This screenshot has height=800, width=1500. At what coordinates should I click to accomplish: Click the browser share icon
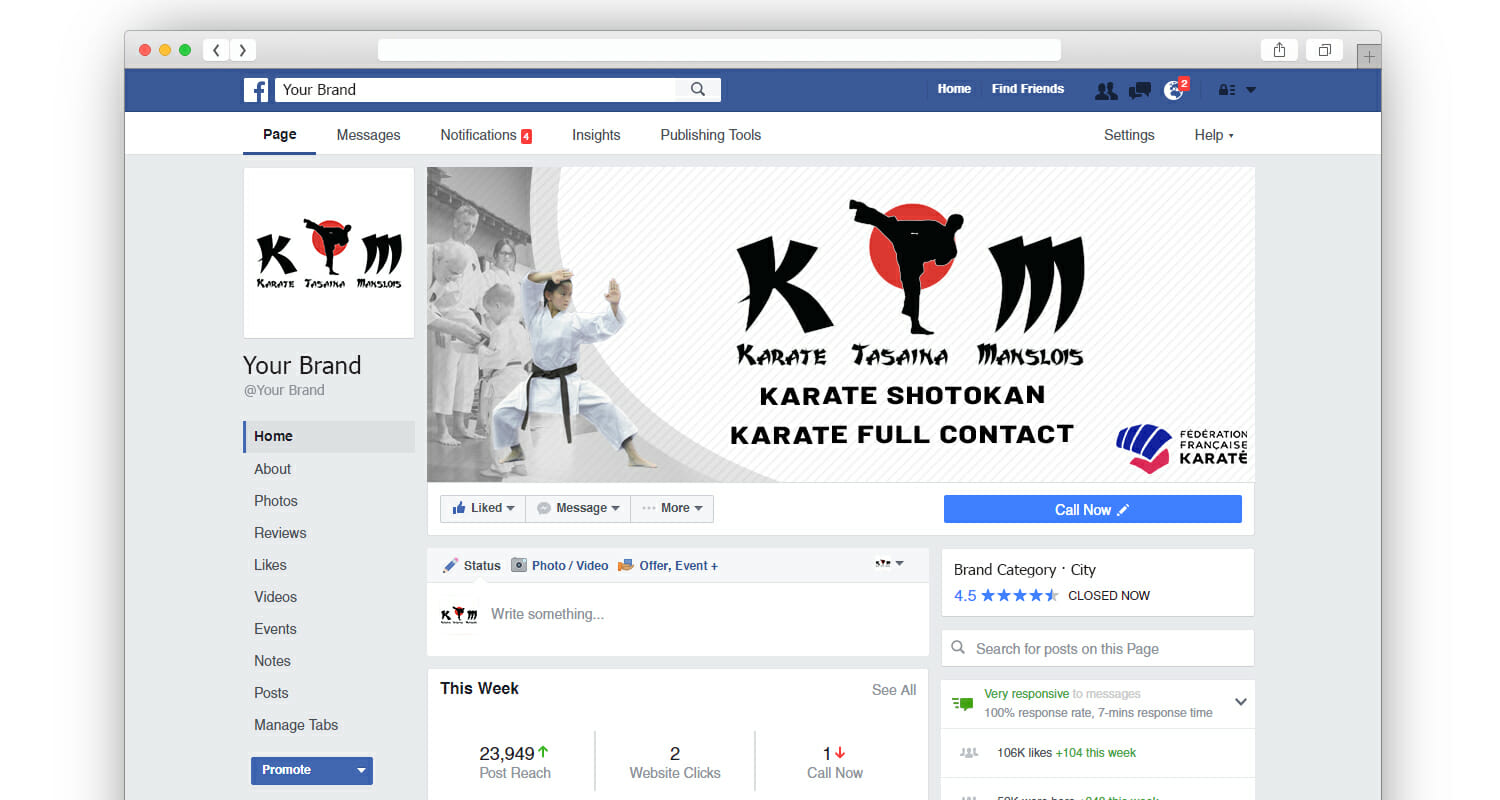click(x=1279, y=50)
